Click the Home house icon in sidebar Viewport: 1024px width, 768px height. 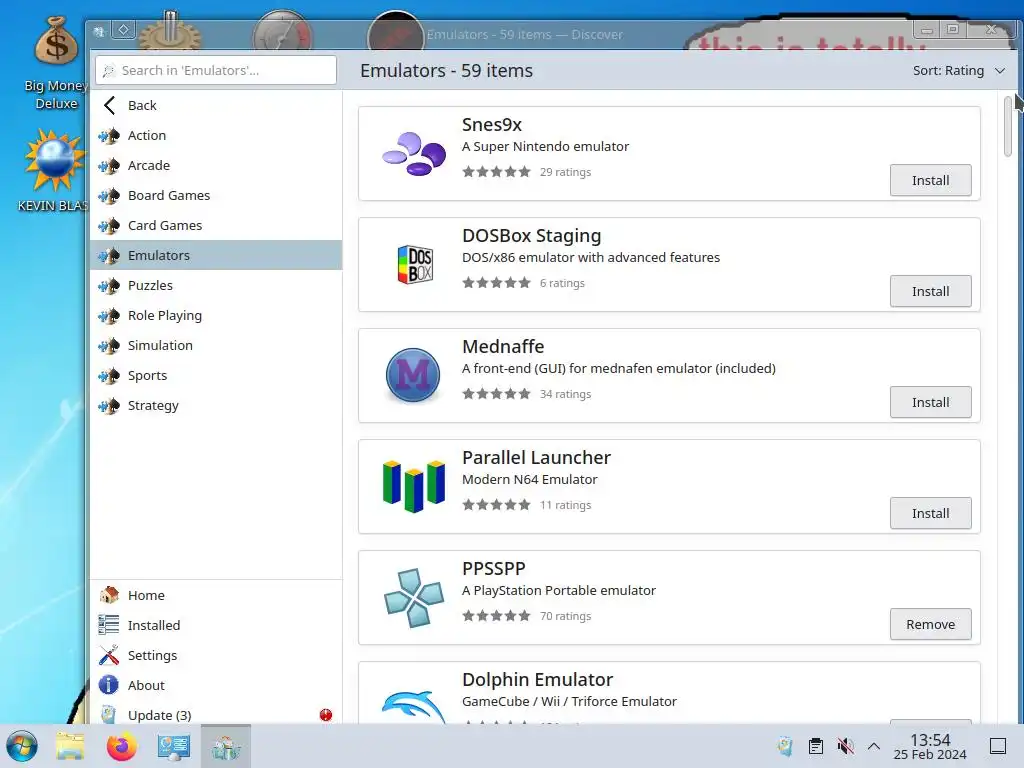[x=109, y=595]
